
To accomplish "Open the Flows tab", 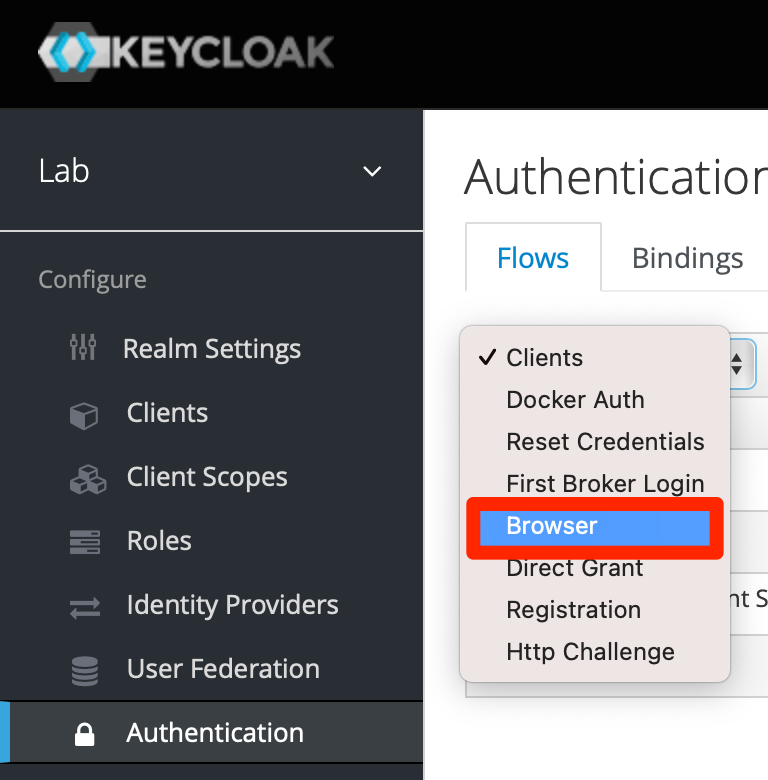I will [533, 257].
